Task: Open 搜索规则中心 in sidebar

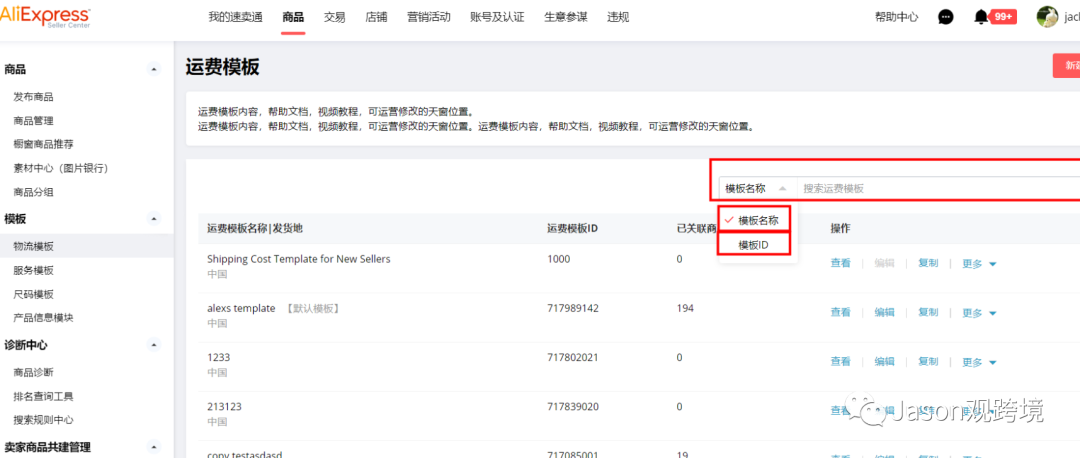Action: (43, 419)
